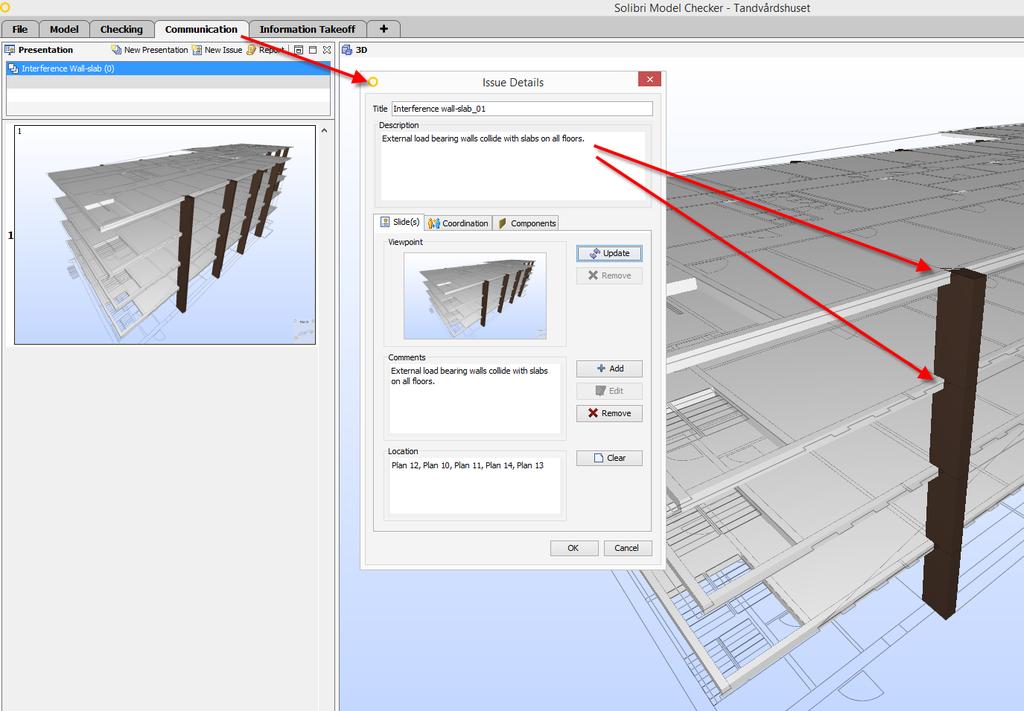This screenshot has width=1024, height=711.
Task: Click the 3D view panel icon
Action: pos(347,50)
